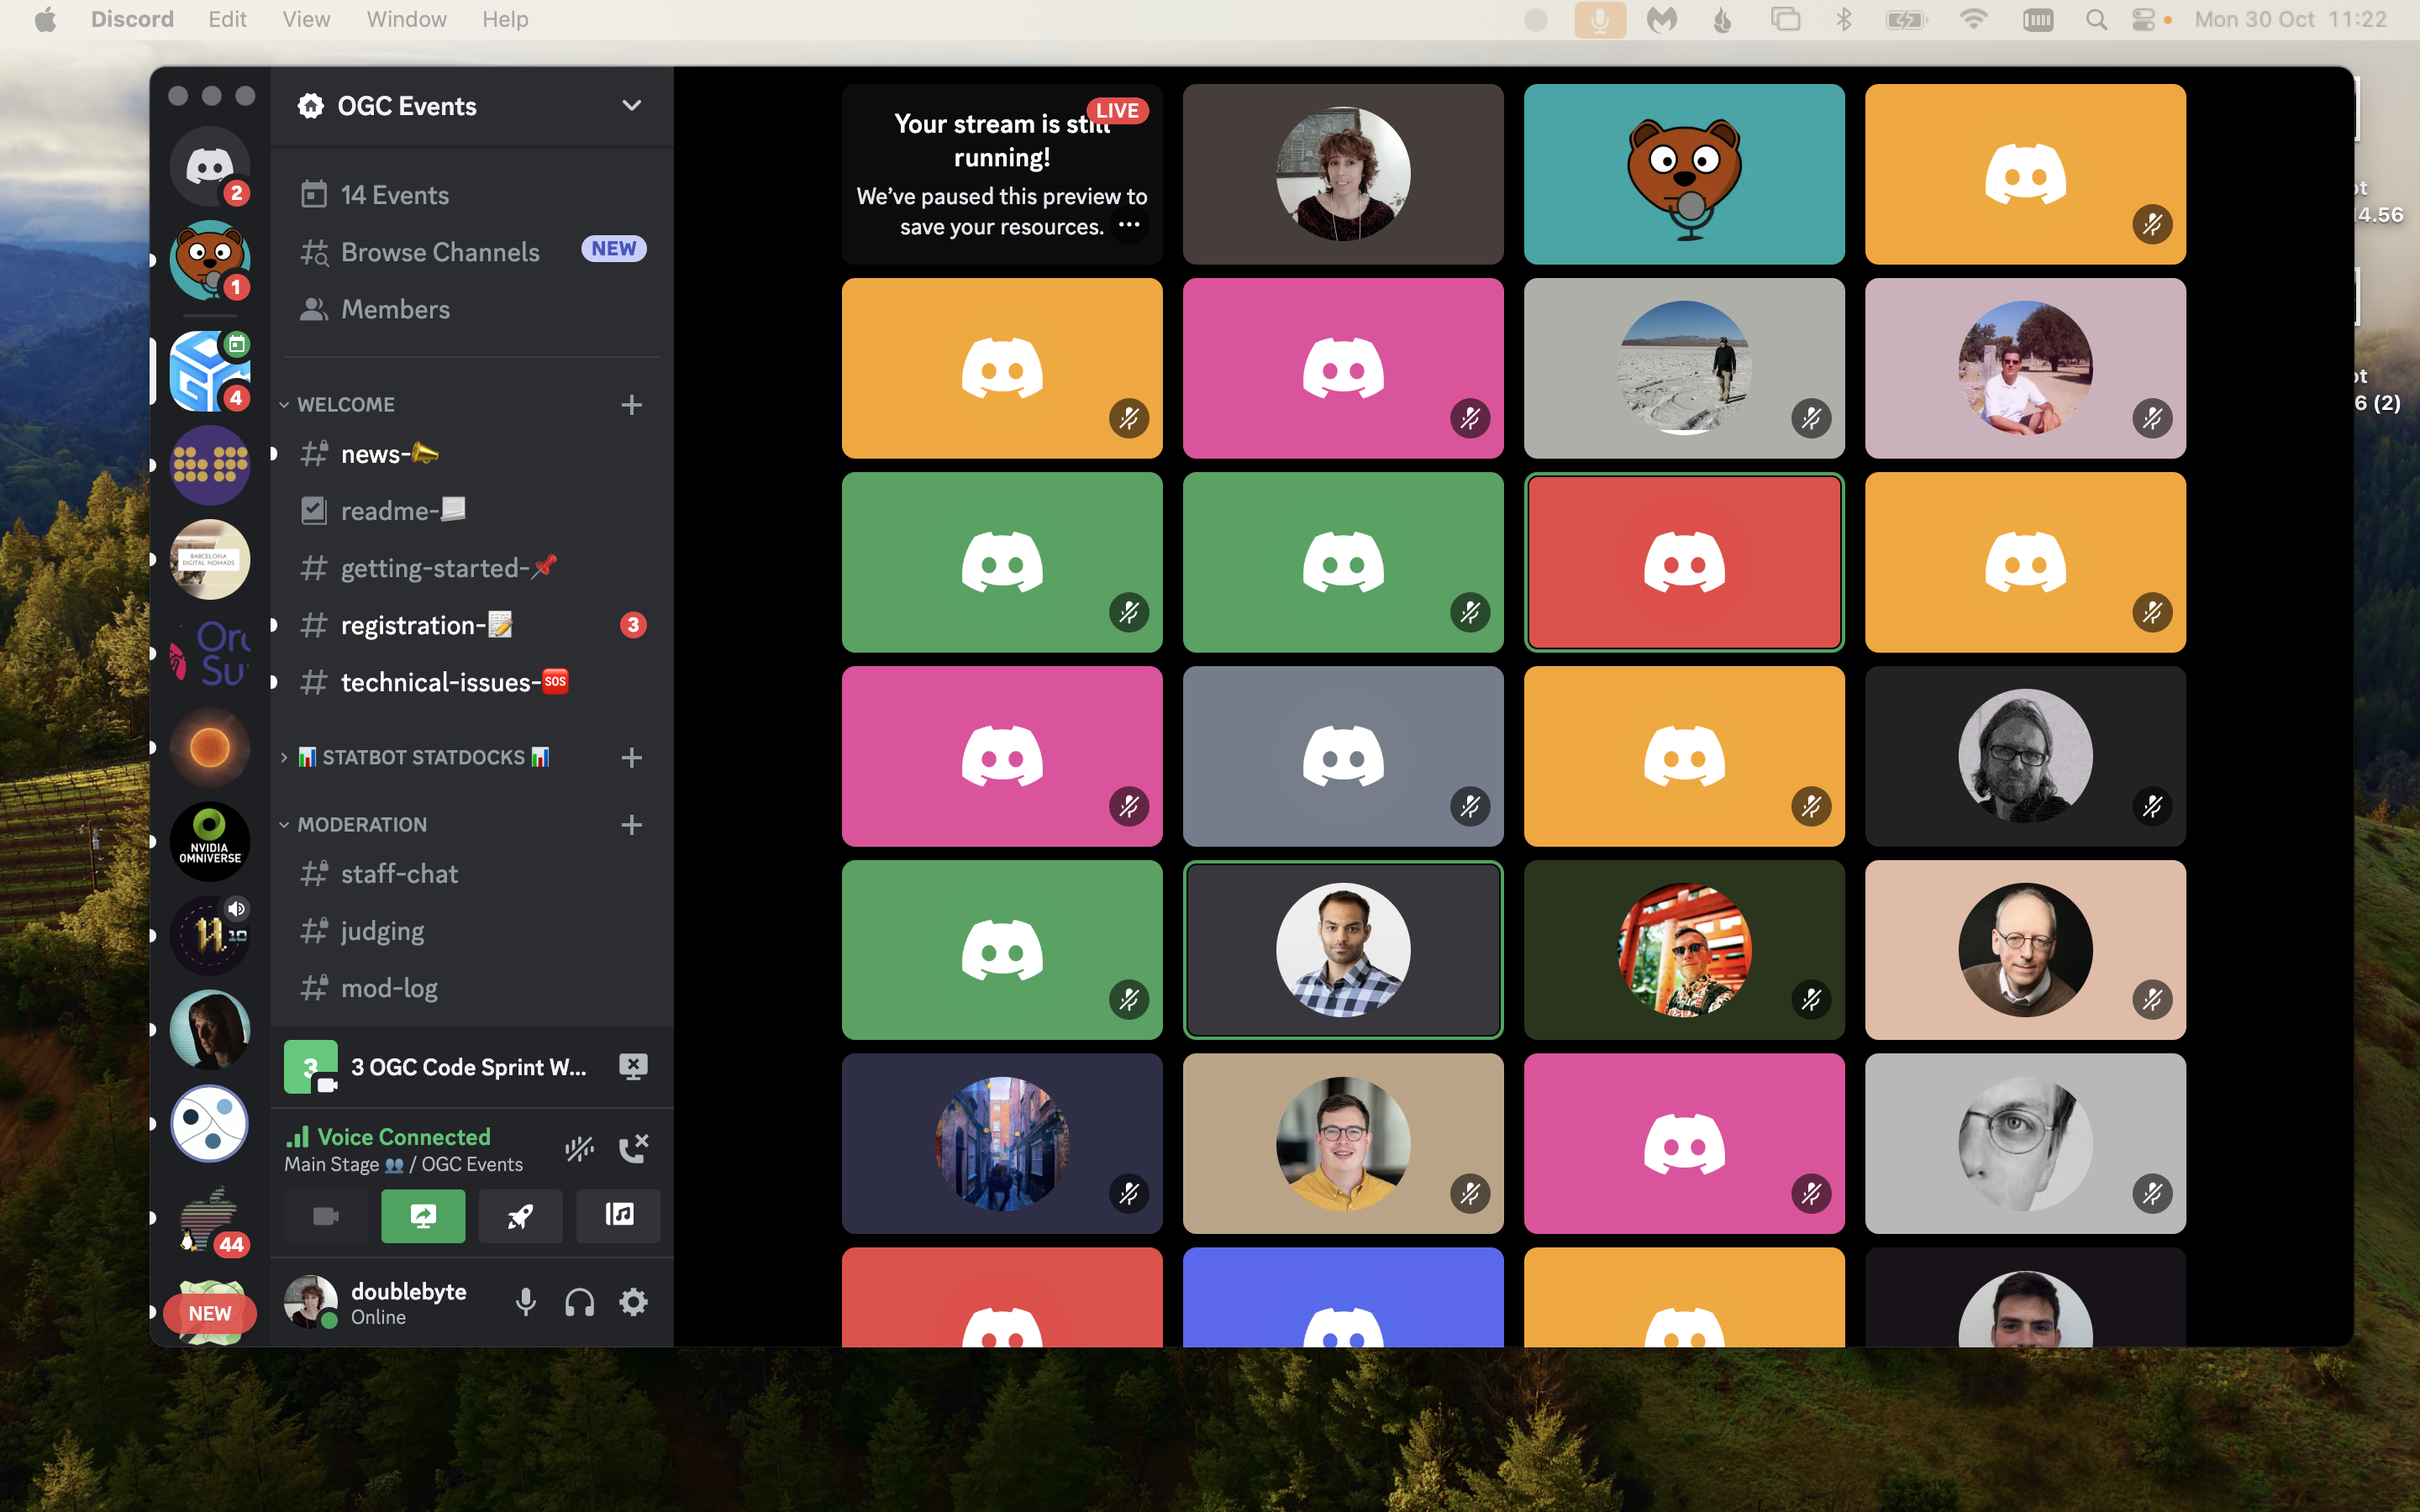Open the Edit menu
This screenshot has height=1512, width=2420.
[228, 20]
